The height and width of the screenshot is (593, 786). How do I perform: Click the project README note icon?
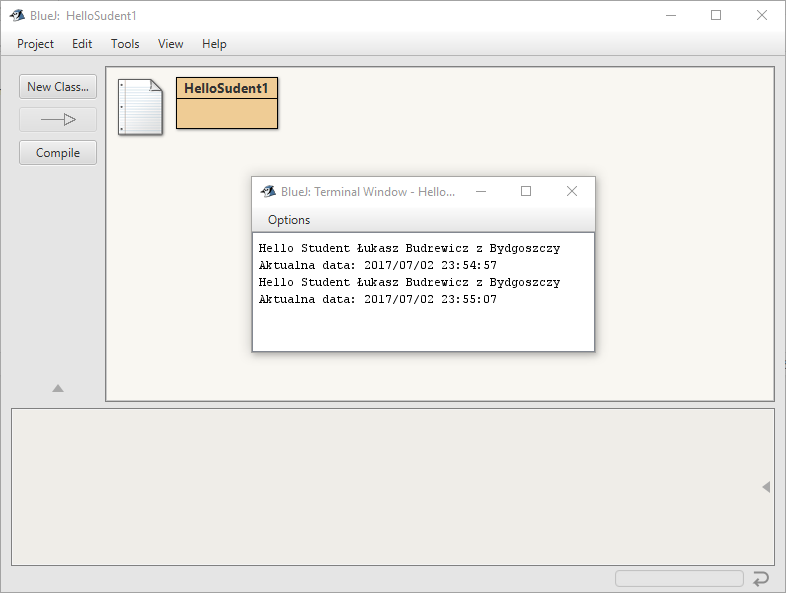point(140,106)
